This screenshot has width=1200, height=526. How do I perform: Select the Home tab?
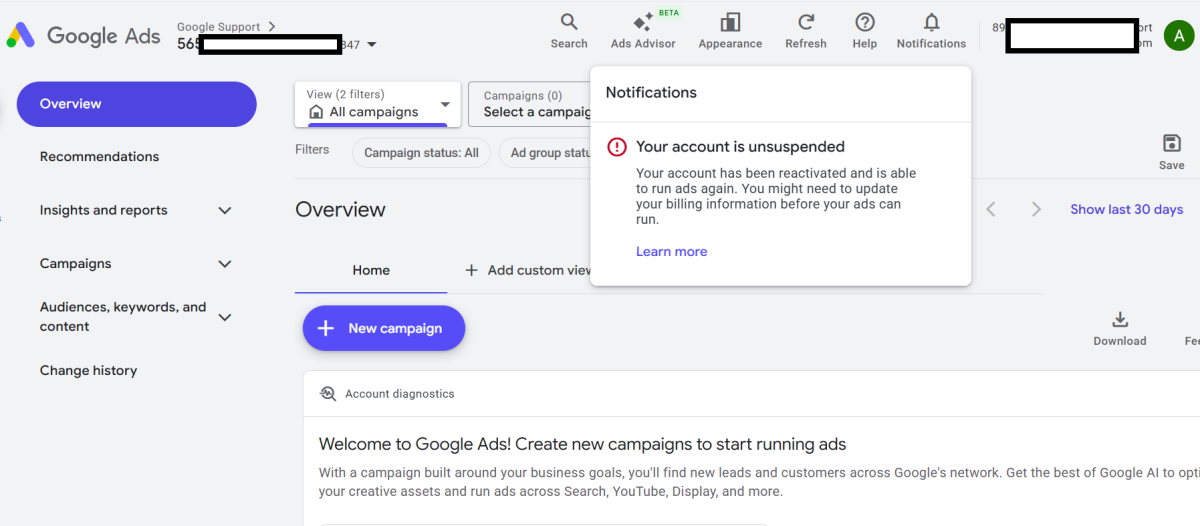pos(371,270)
